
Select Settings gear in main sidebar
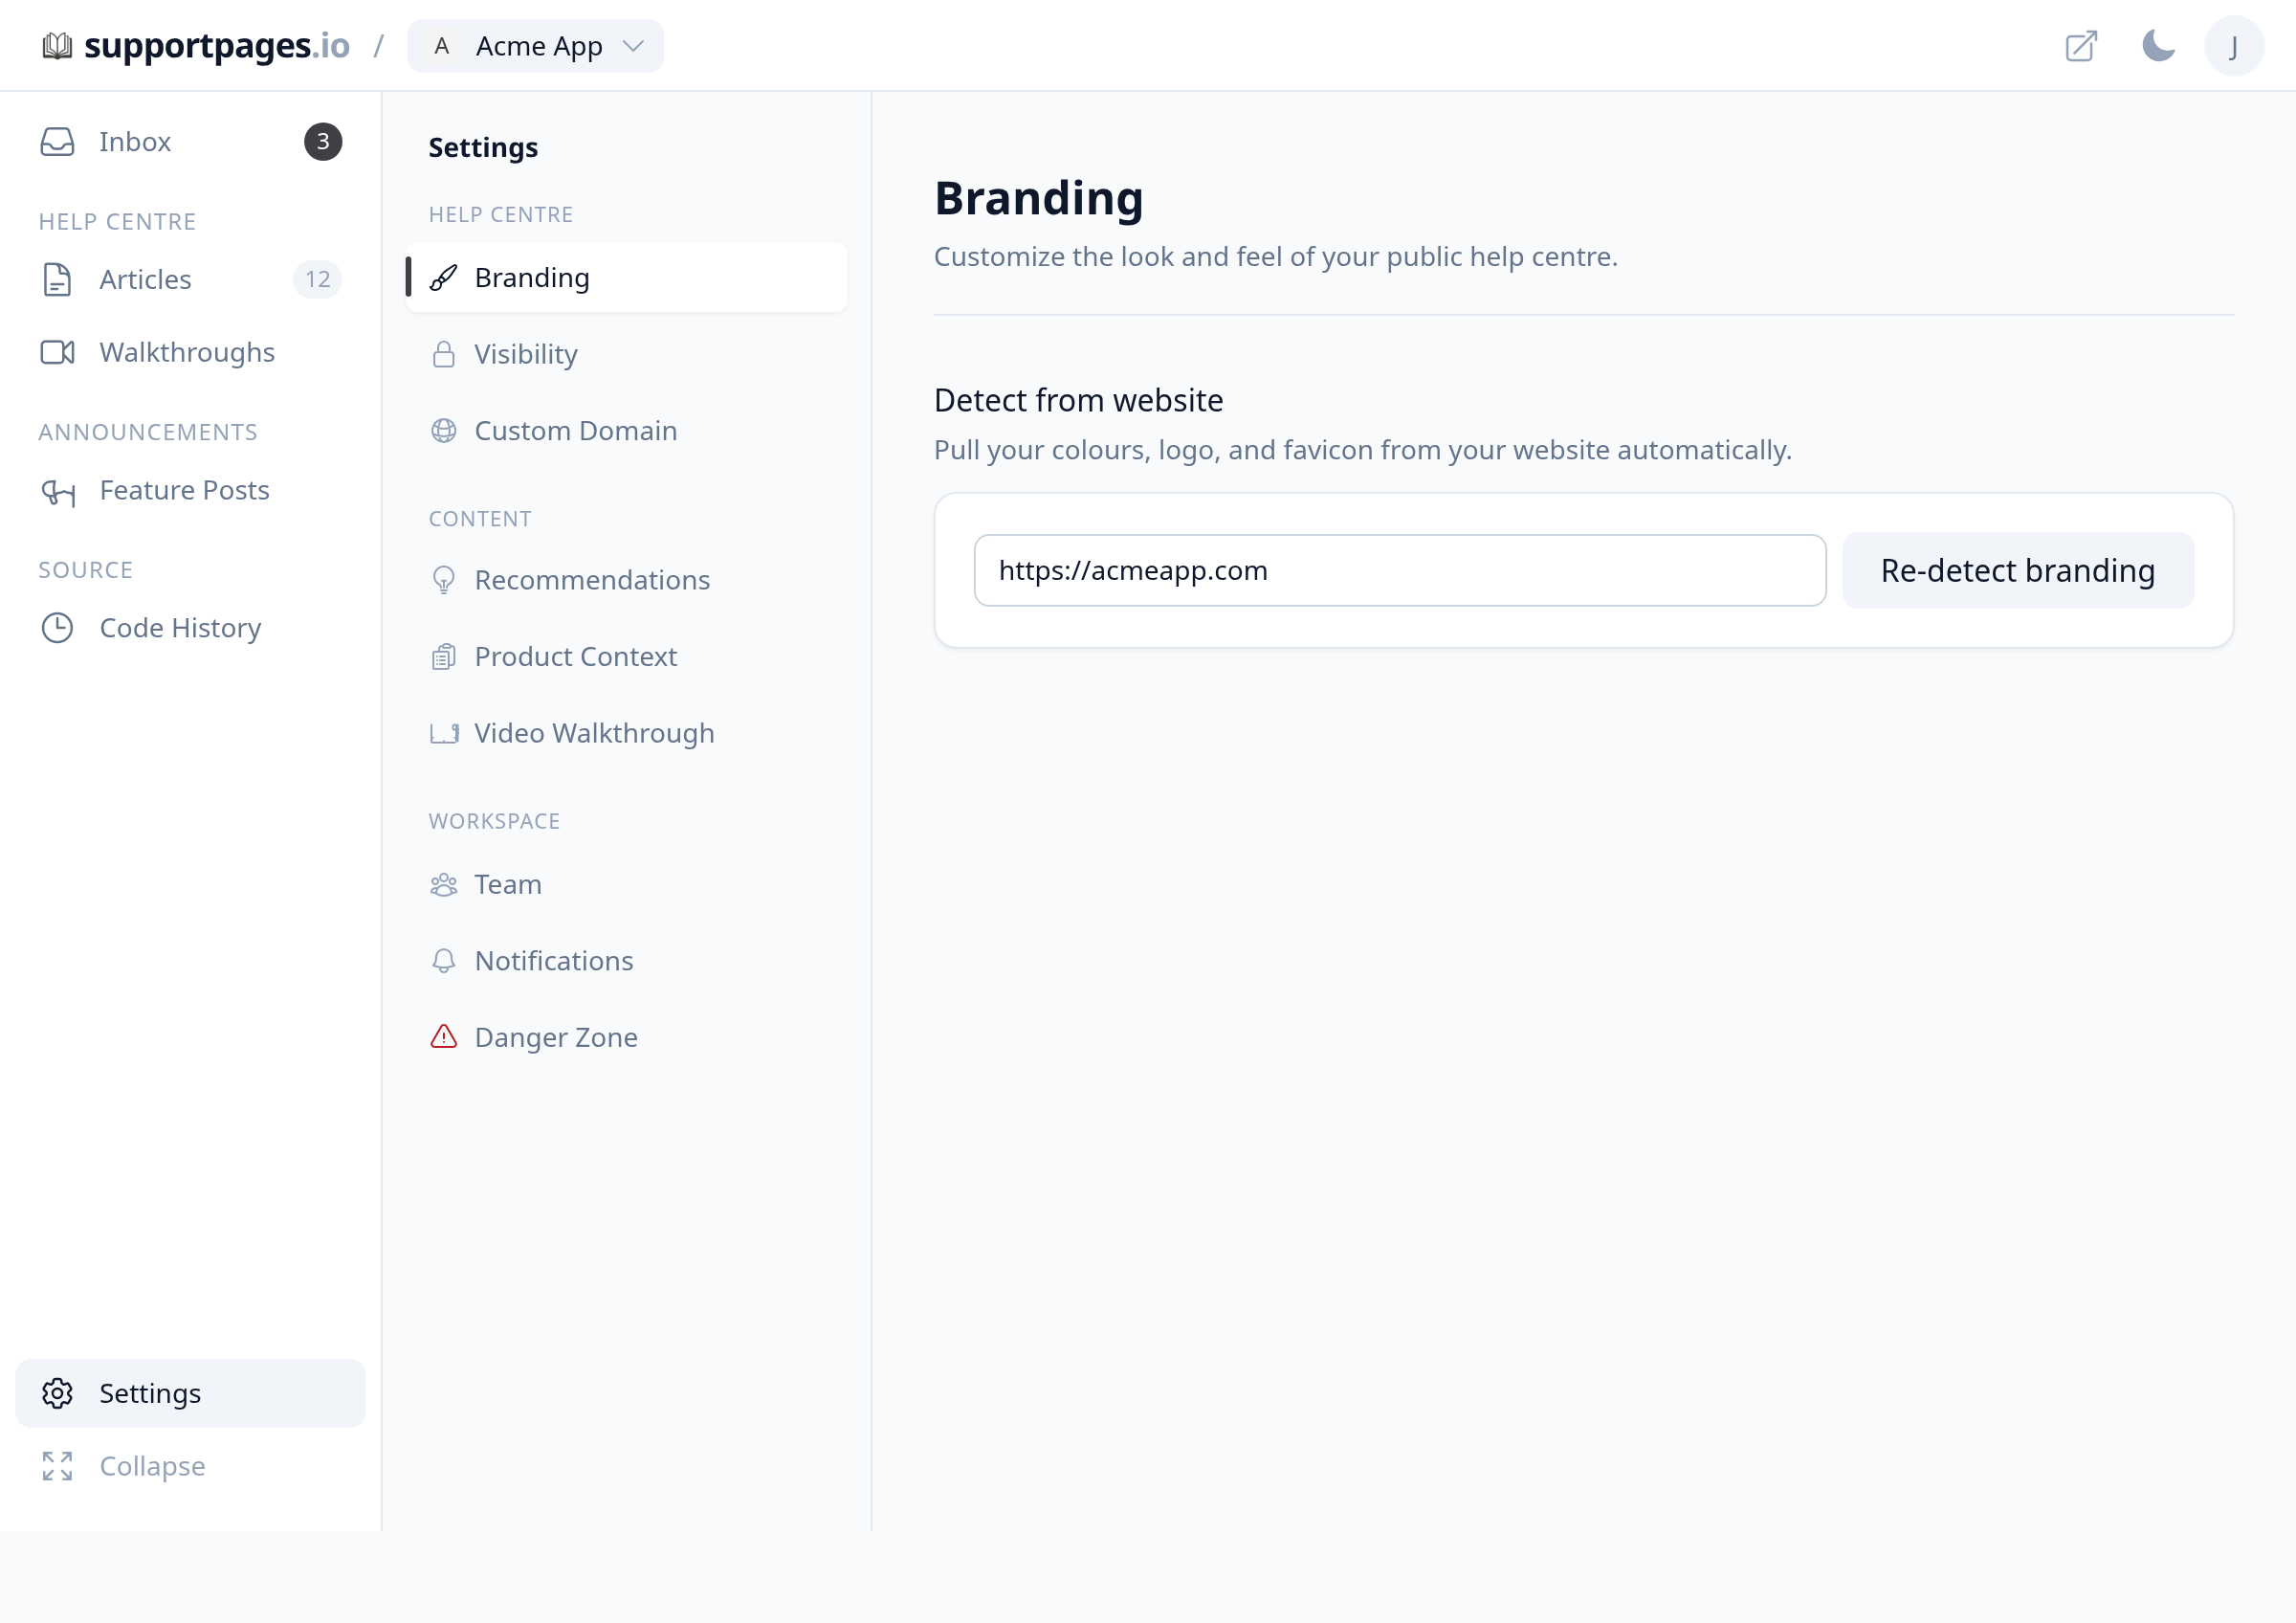190,1393
